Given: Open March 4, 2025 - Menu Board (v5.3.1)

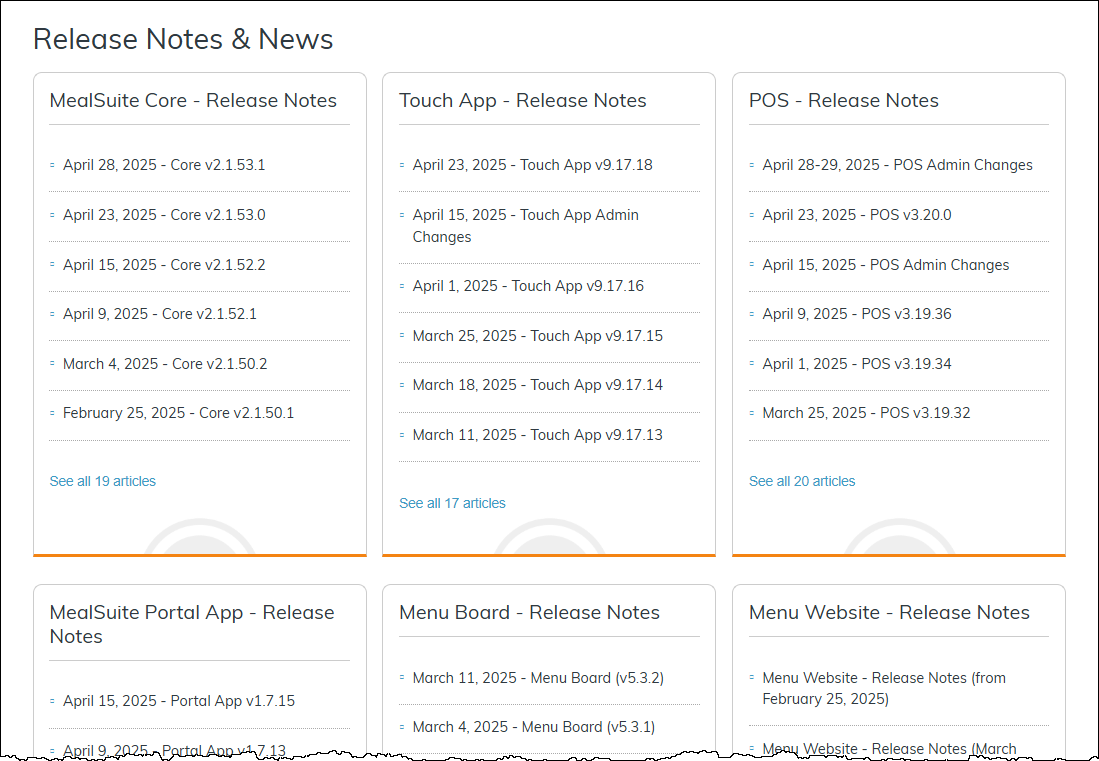Looking at the screenshot, I should coord(533,727).
